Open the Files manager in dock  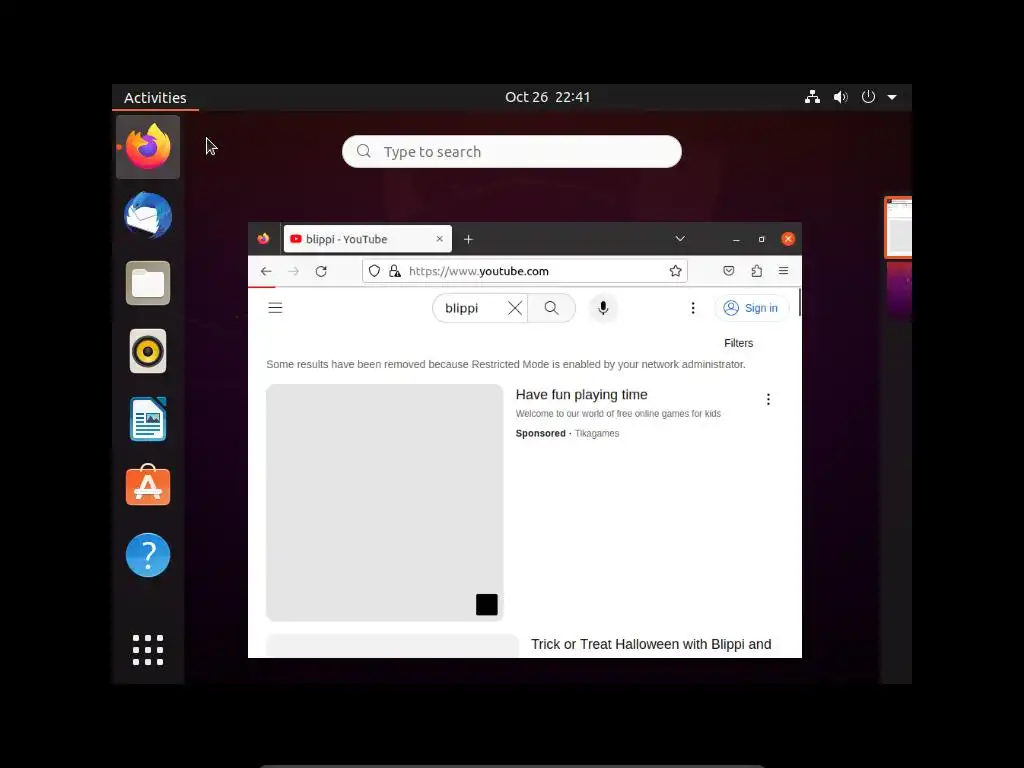point(148,283)
